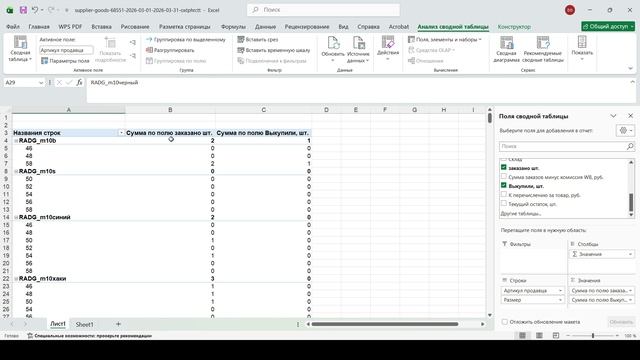The image size is (640, 360).
Task: Click Группировка по выделенному
Action: coord(186,40)
